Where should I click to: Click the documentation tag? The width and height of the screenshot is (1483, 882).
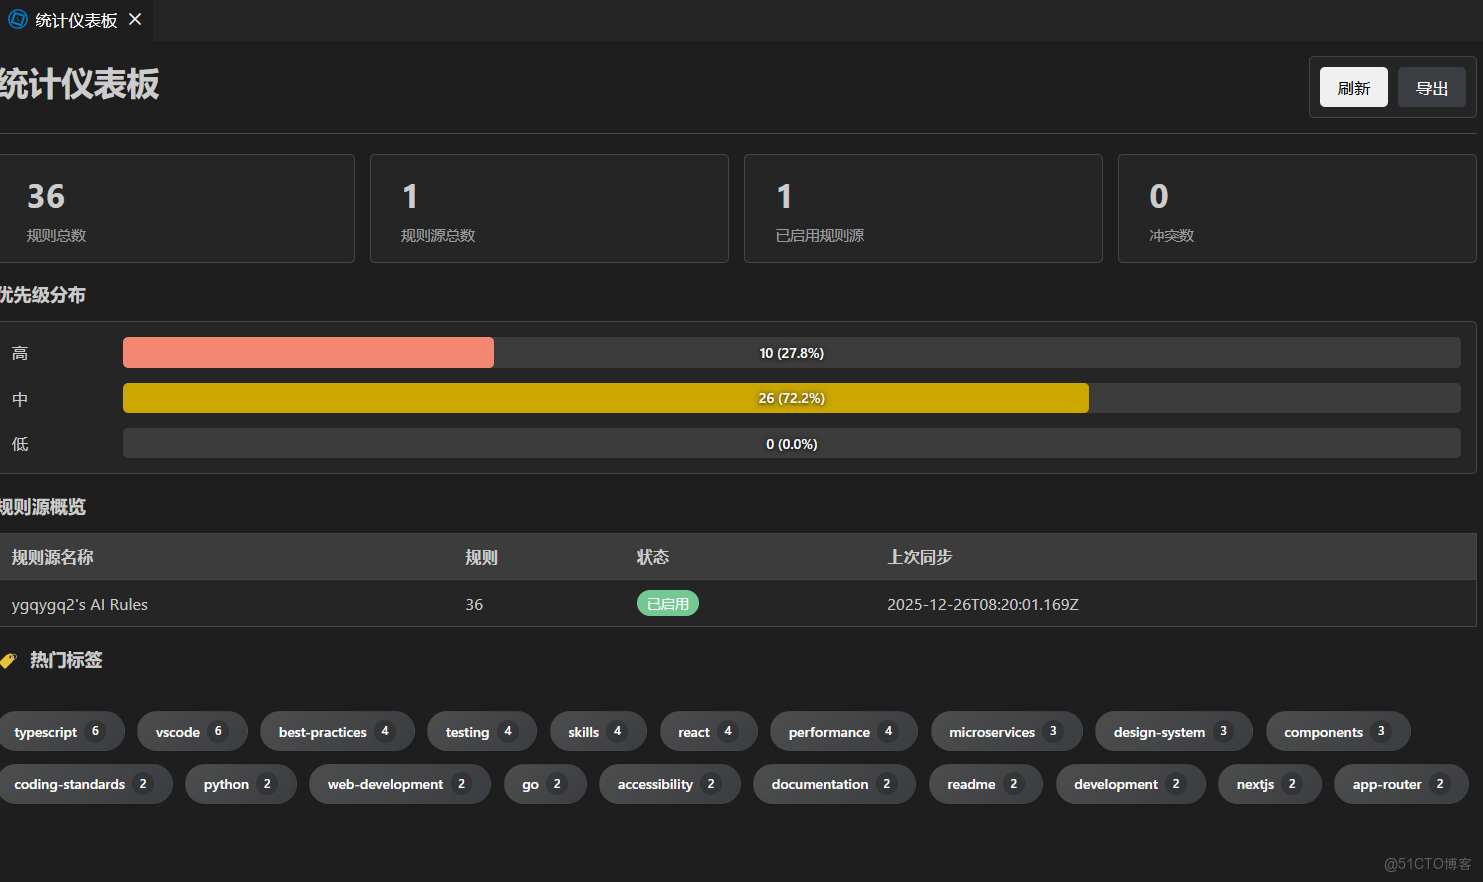pos(834,784)
